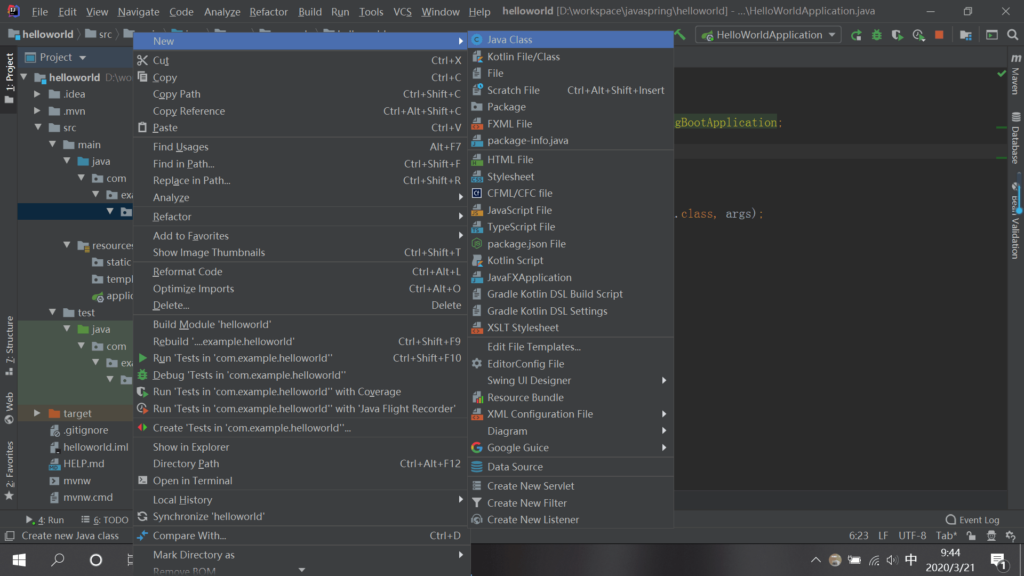Click the Package folder icon
This screenshot has height=576, width=1024.
point(477,106)
